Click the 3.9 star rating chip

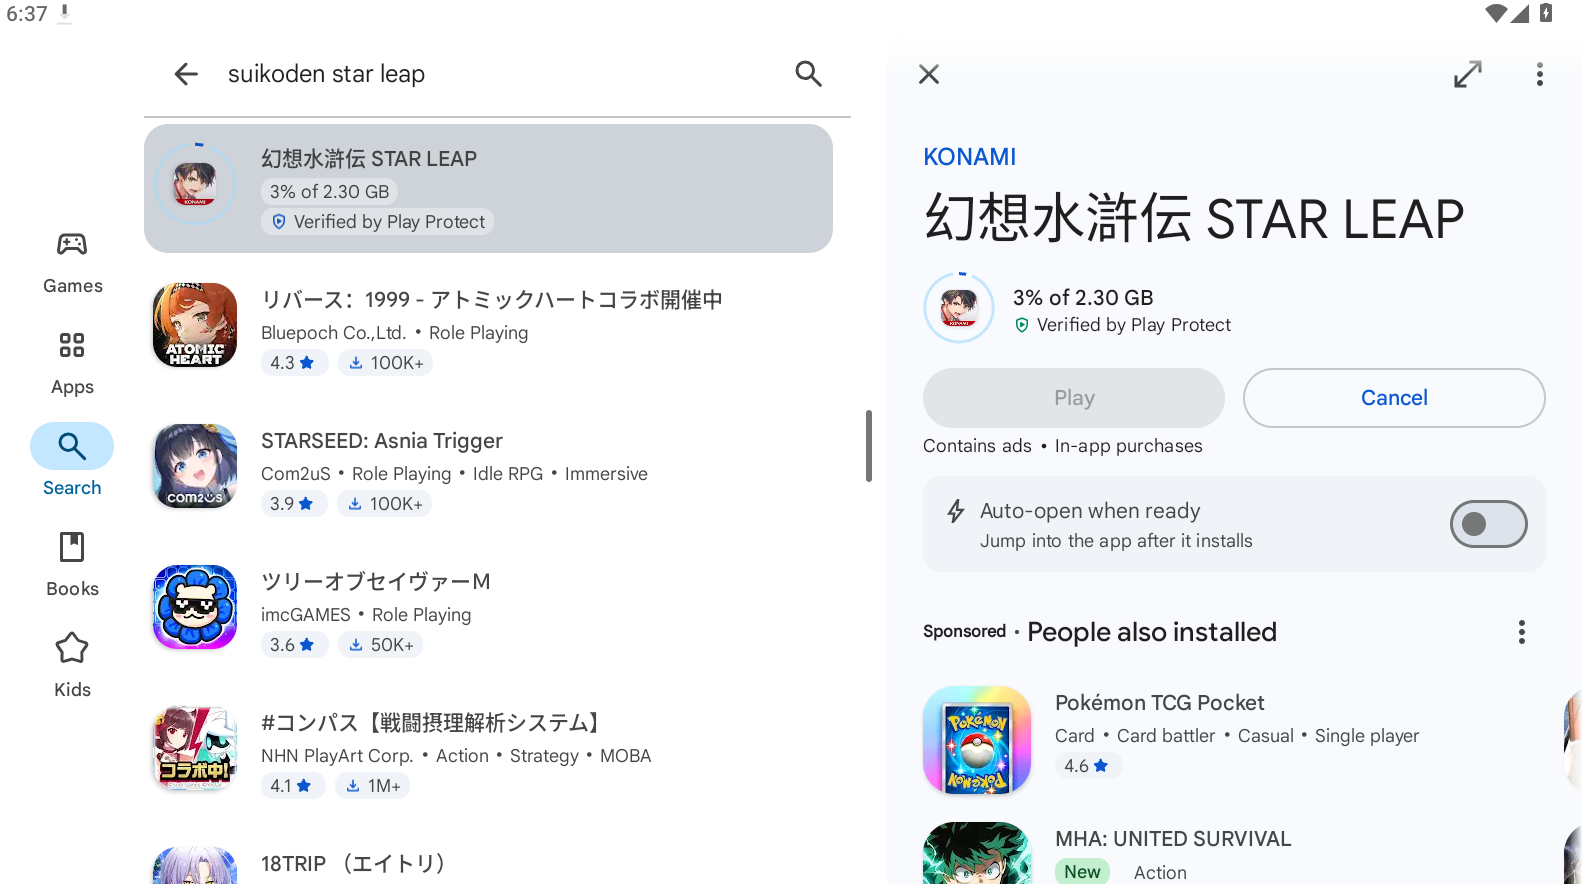[292, 504]
